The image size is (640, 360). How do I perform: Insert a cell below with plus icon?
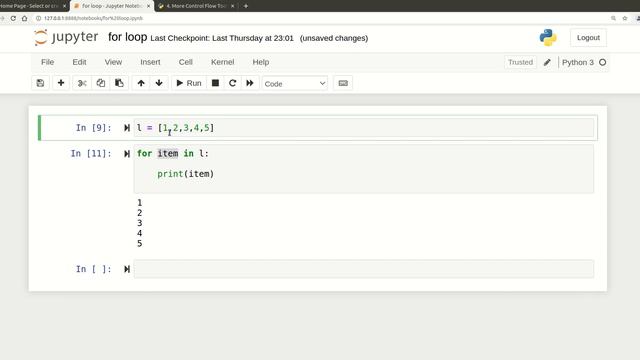pyautogui.click(x=61, y=83)
